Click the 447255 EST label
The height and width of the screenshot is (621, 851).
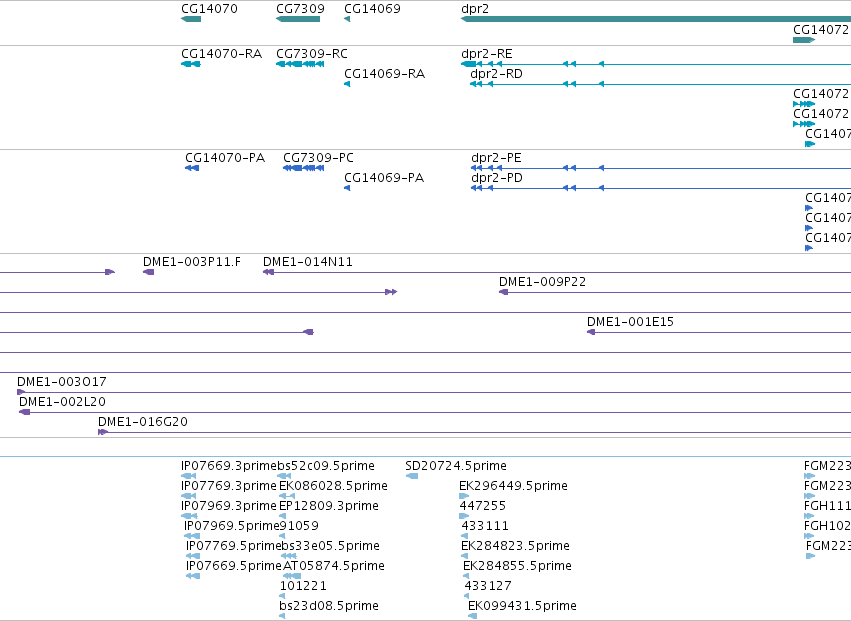coord(482,506)
